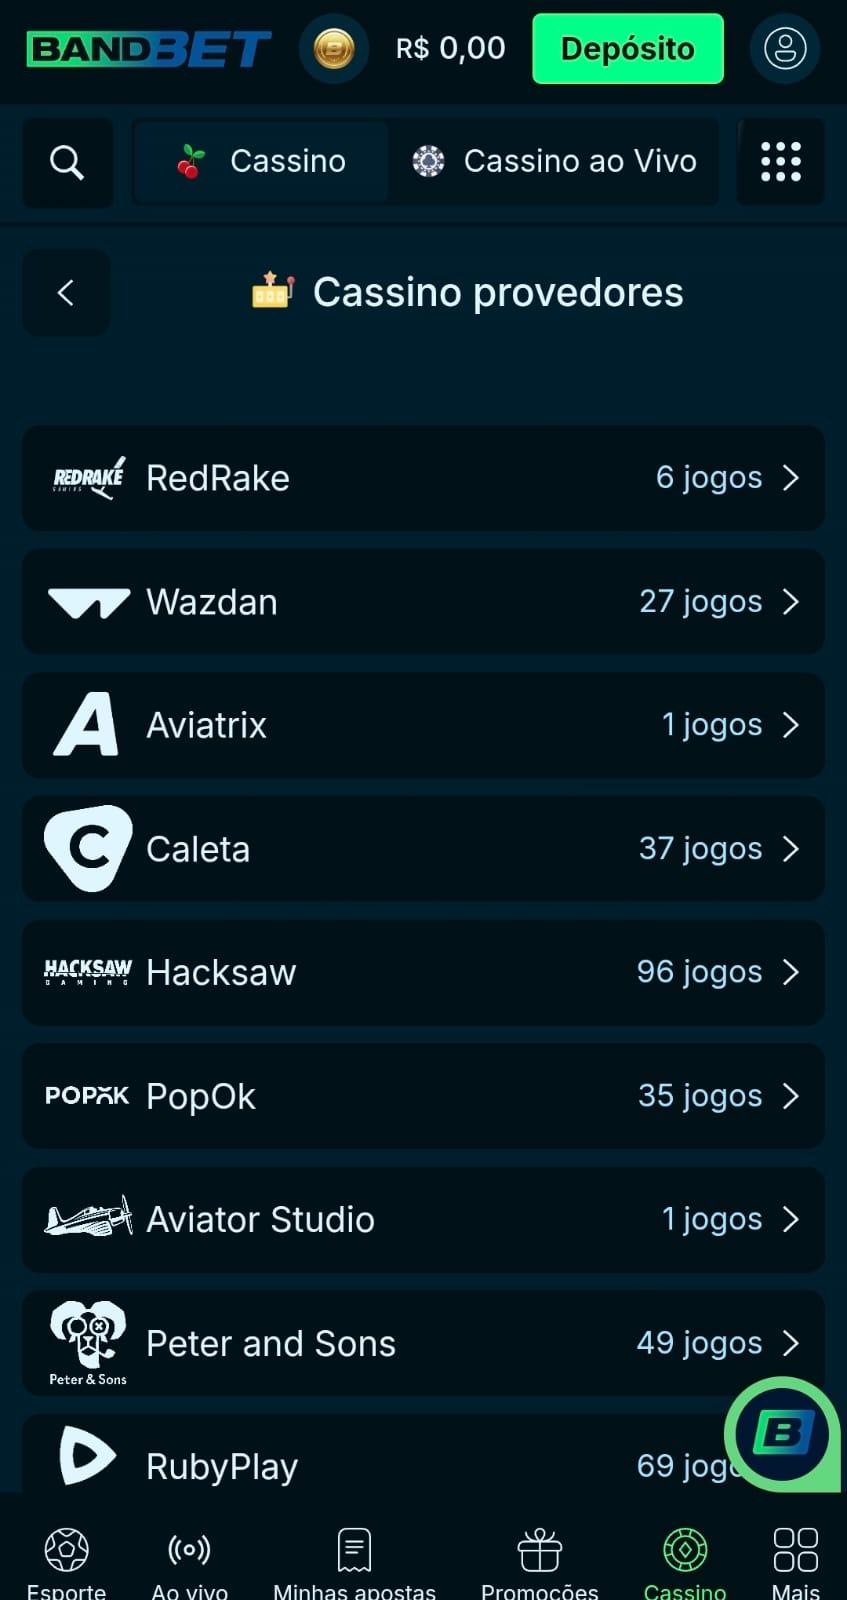Open Minhas apostas in the bottom bar
This screenshot has width=847, height=1600.
pyautogui.click(x=354, y=1562)
